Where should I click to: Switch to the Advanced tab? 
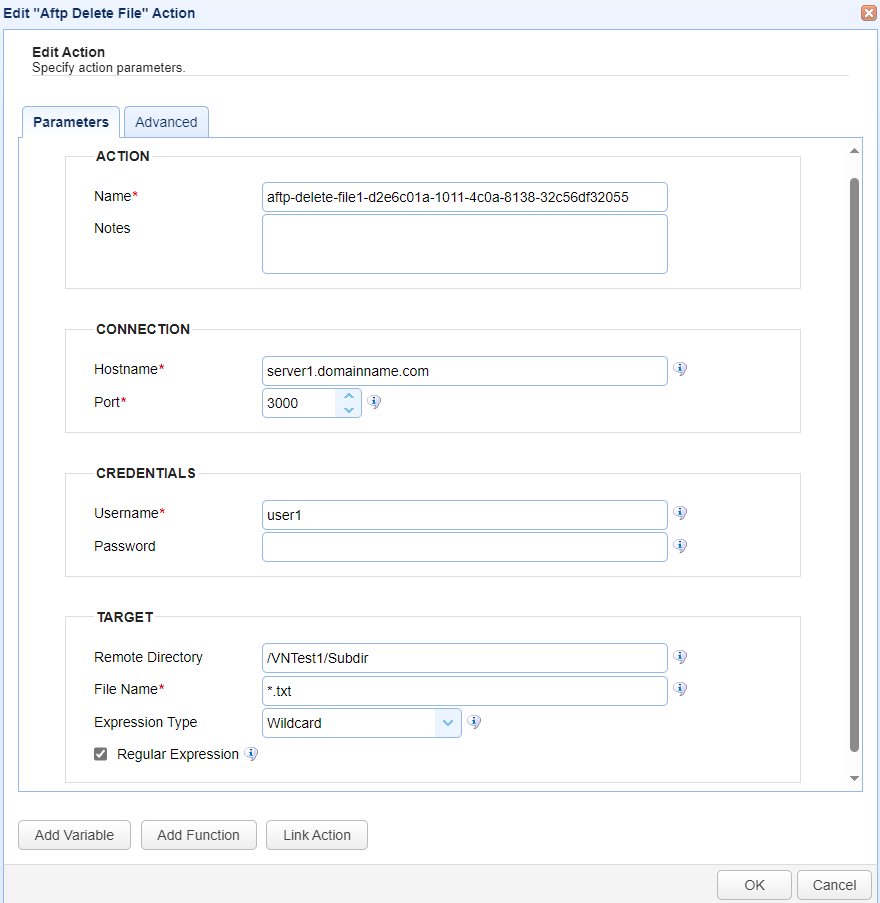point(166,121)
